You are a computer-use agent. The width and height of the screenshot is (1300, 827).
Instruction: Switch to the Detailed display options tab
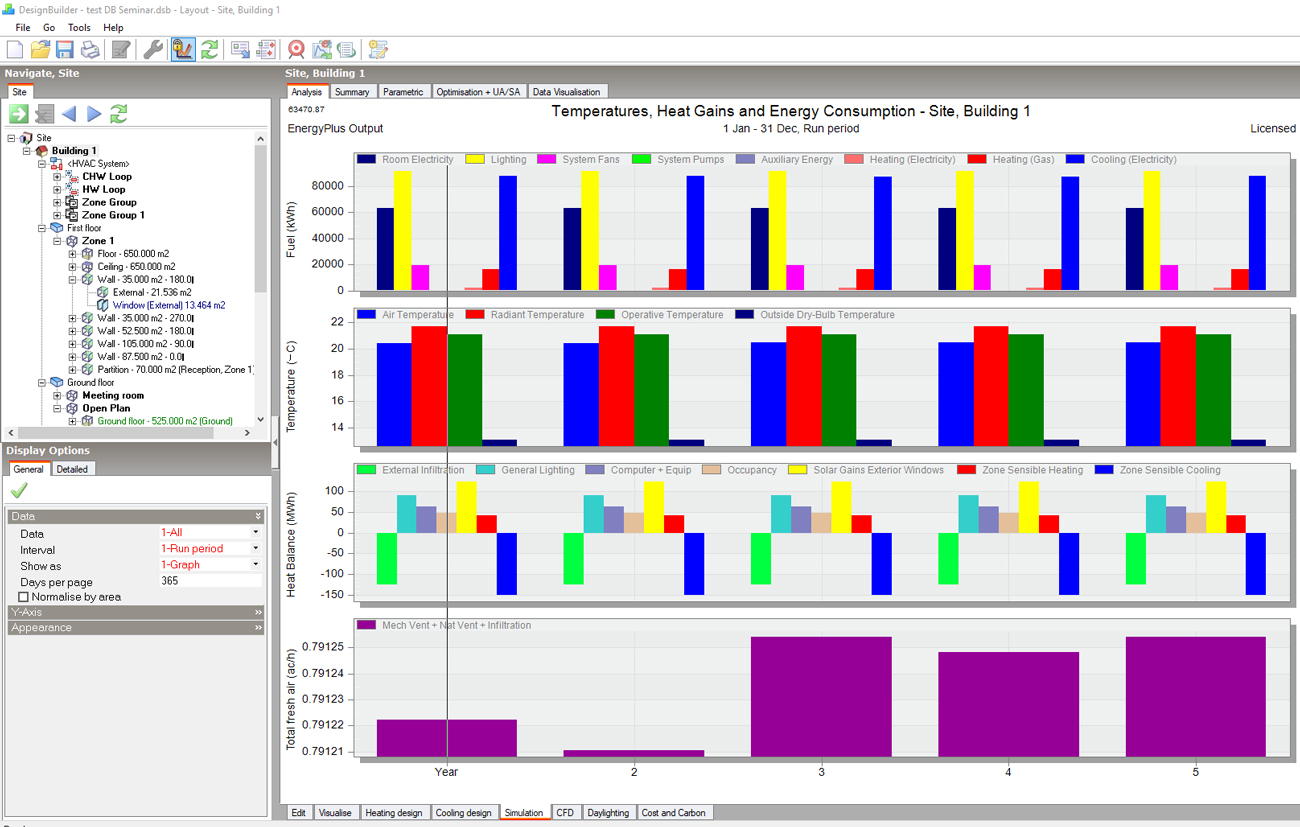72,469
